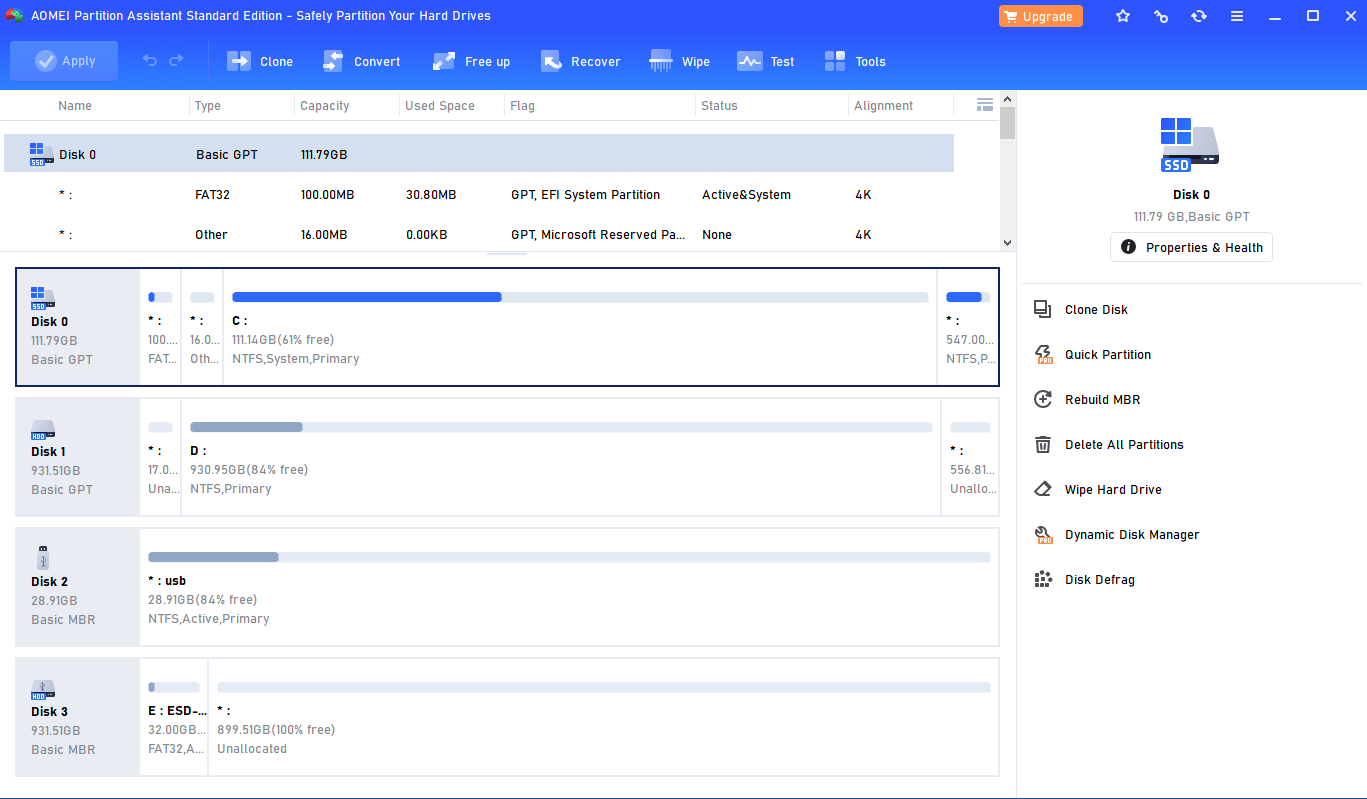
Task: Open the Wipe tool in toolbar
Action: click(x=680, y=62)
